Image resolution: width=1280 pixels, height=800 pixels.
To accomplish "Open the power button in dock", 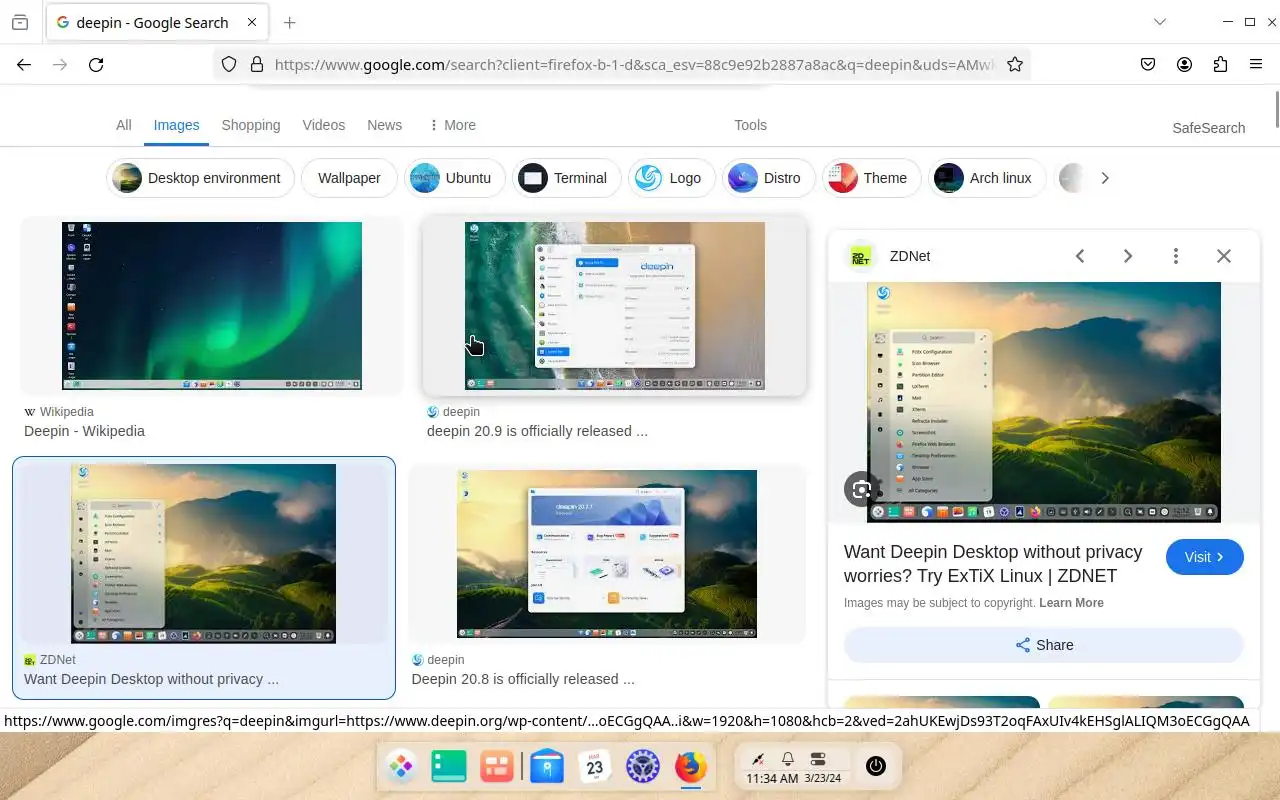I will click(x=876, y=766).
